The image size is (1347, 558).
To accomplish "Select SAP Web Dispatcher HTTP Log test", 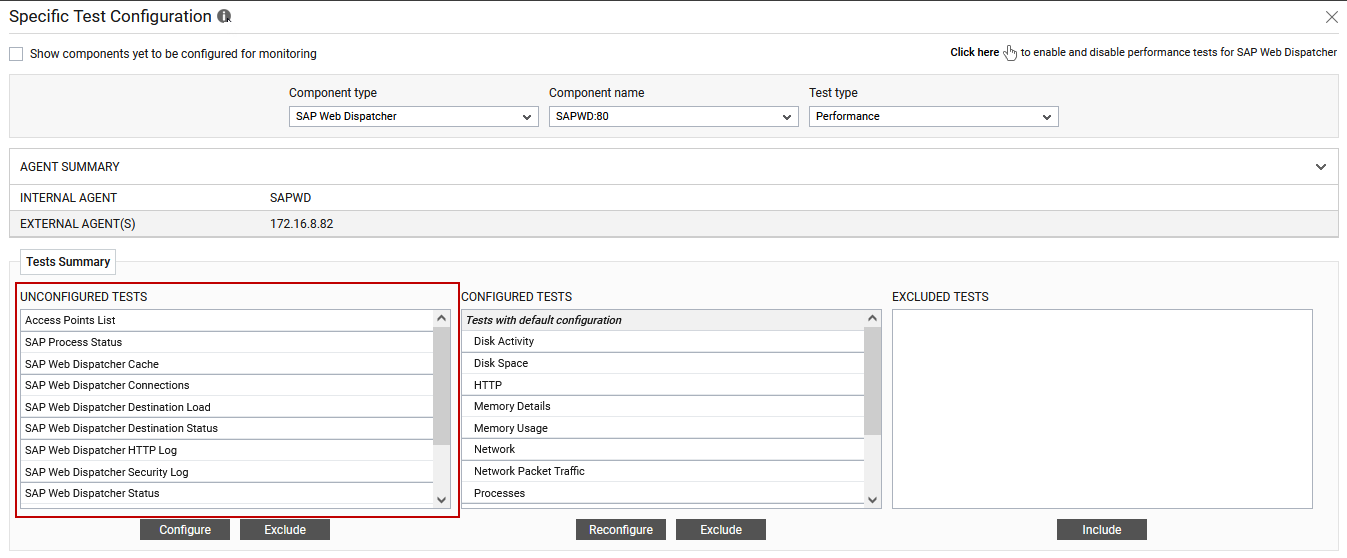I will (x=226, y=450).
